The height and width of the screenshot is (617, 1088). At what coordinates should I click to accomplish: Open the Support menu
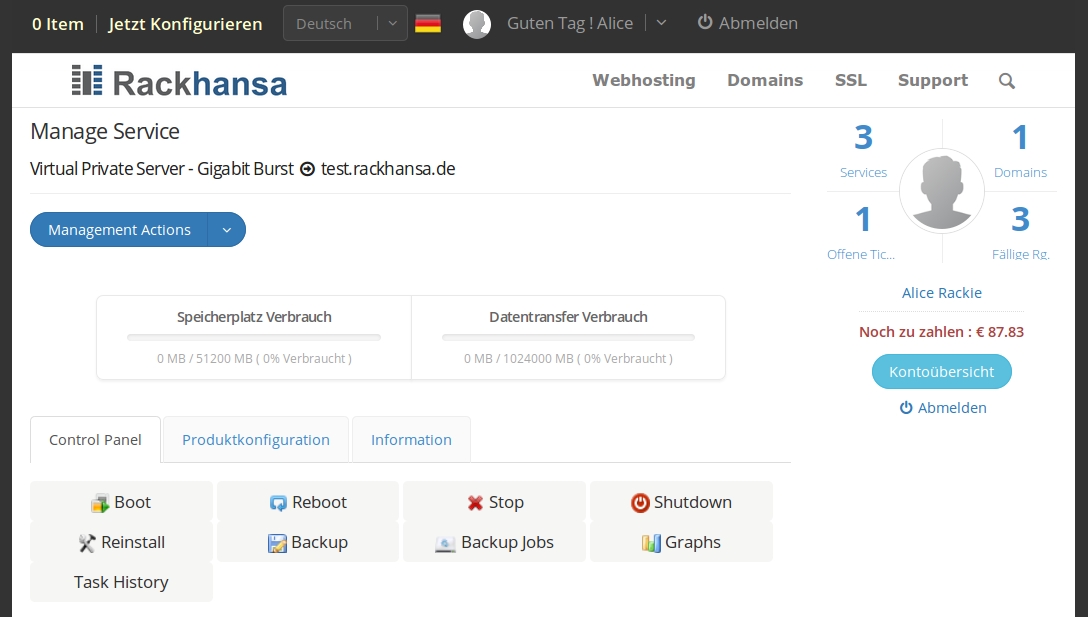[x=933, y=81]
